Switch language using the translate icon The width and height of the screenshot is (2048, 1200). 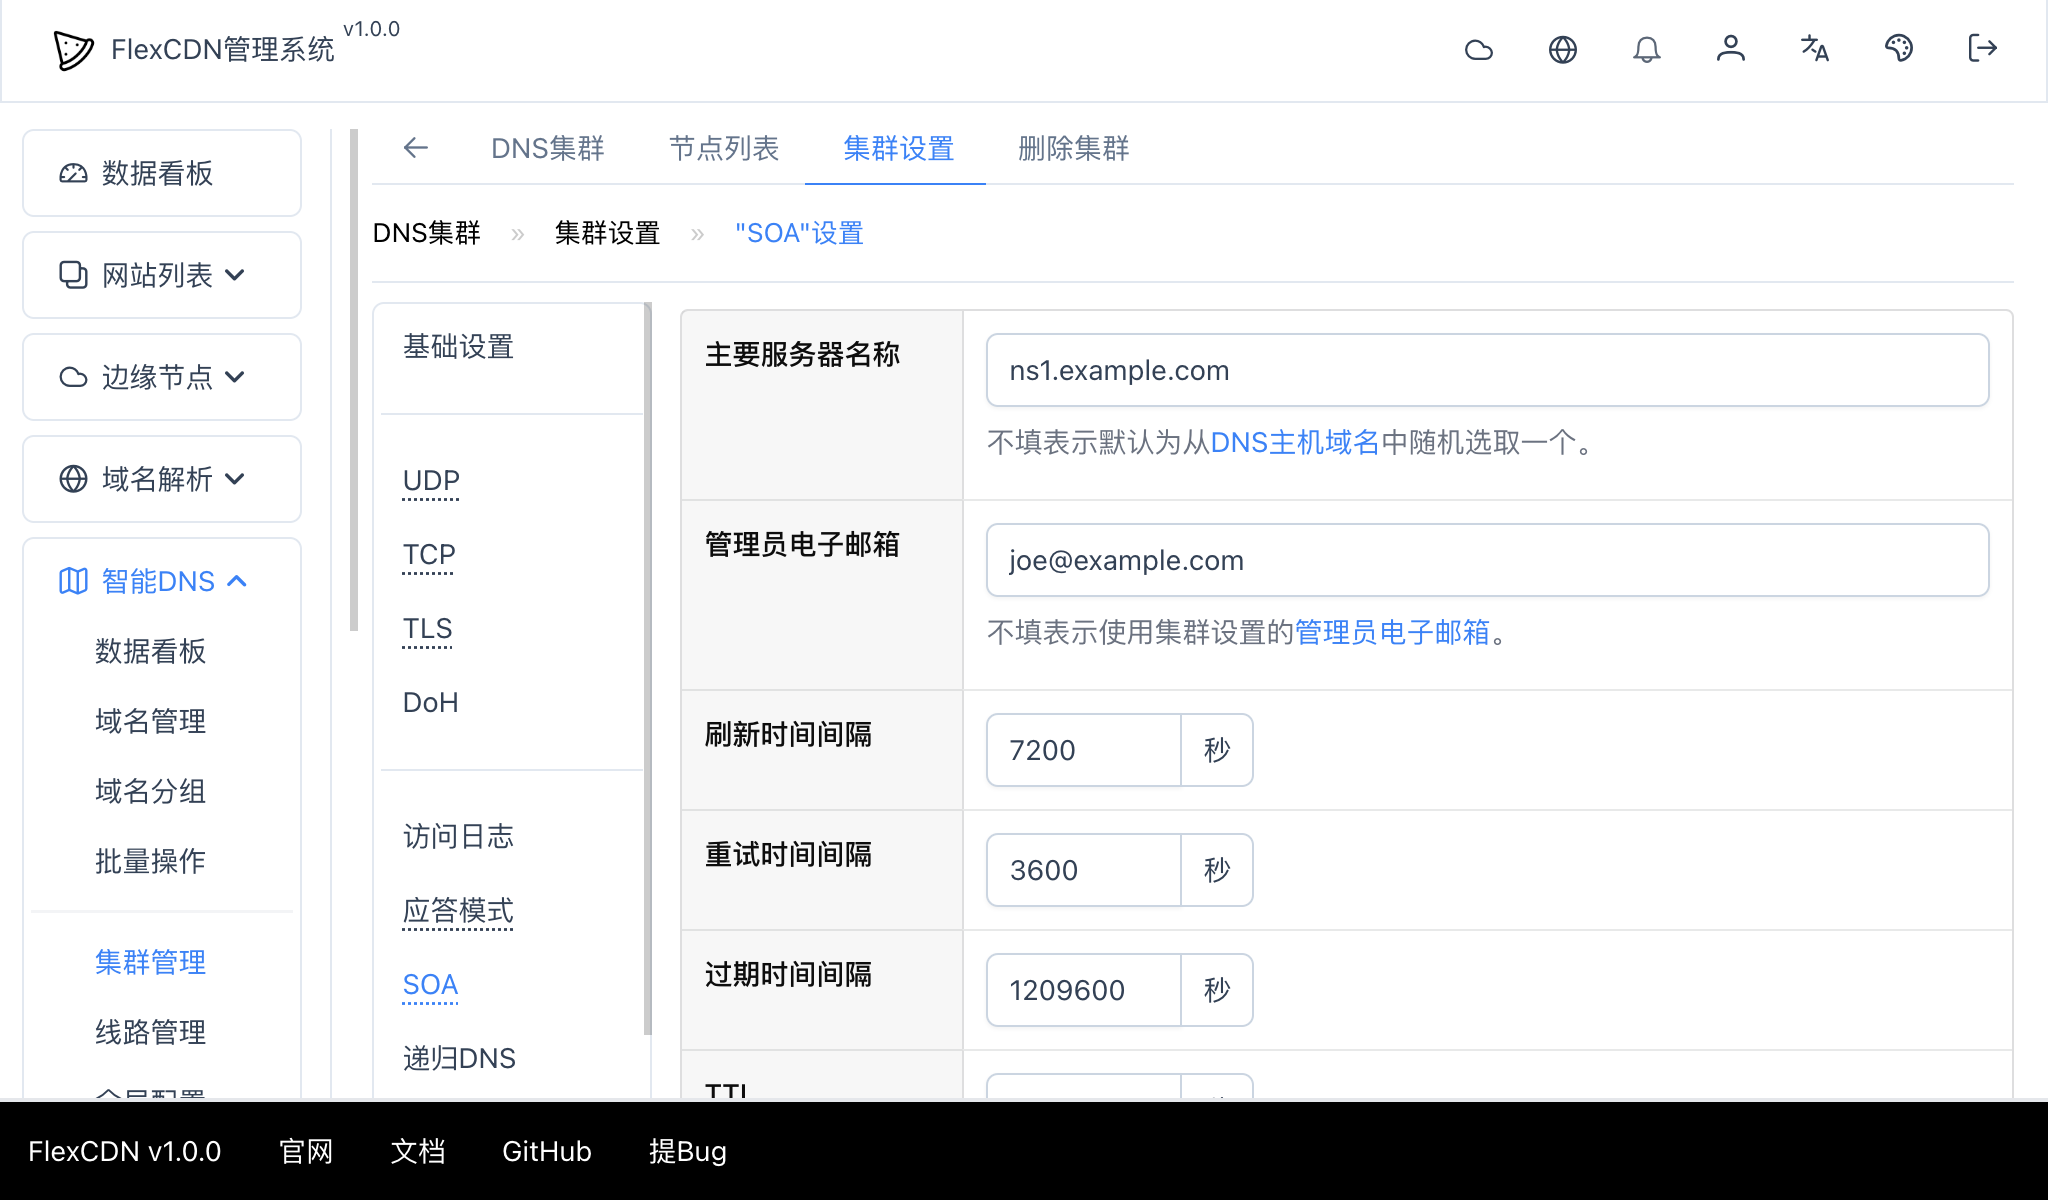point(1814,49)
